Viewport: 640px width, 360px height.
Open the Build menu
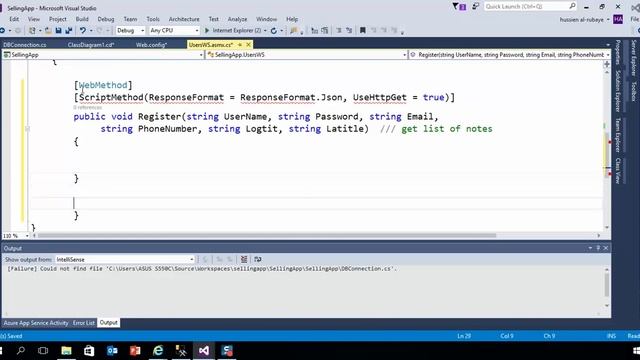click(x=82, y=19)
